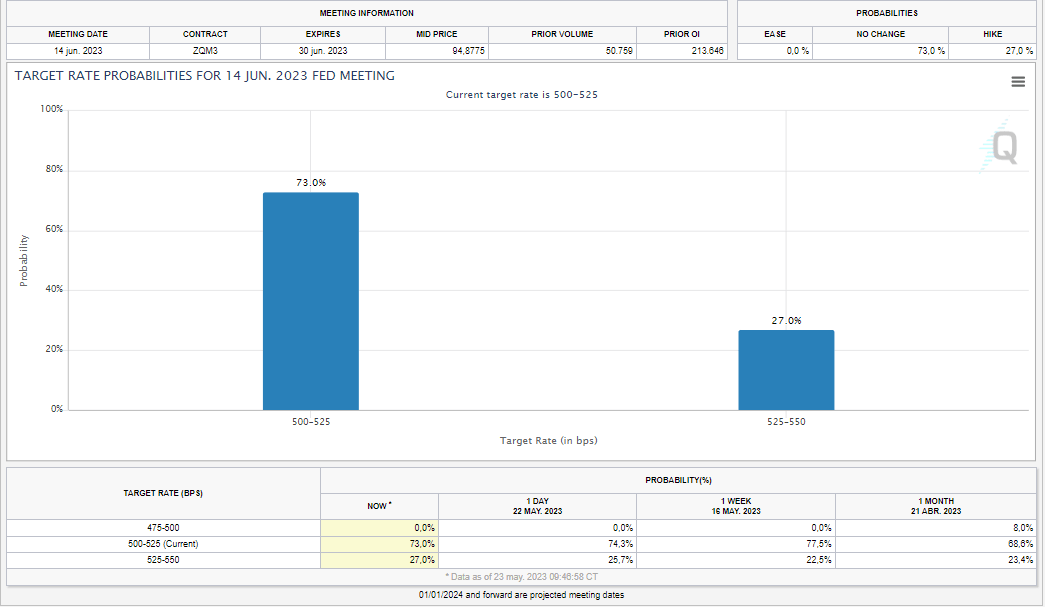1045x607 pixels.
Task: Select the 500-525 probability bar
Action: click(309, 300)
